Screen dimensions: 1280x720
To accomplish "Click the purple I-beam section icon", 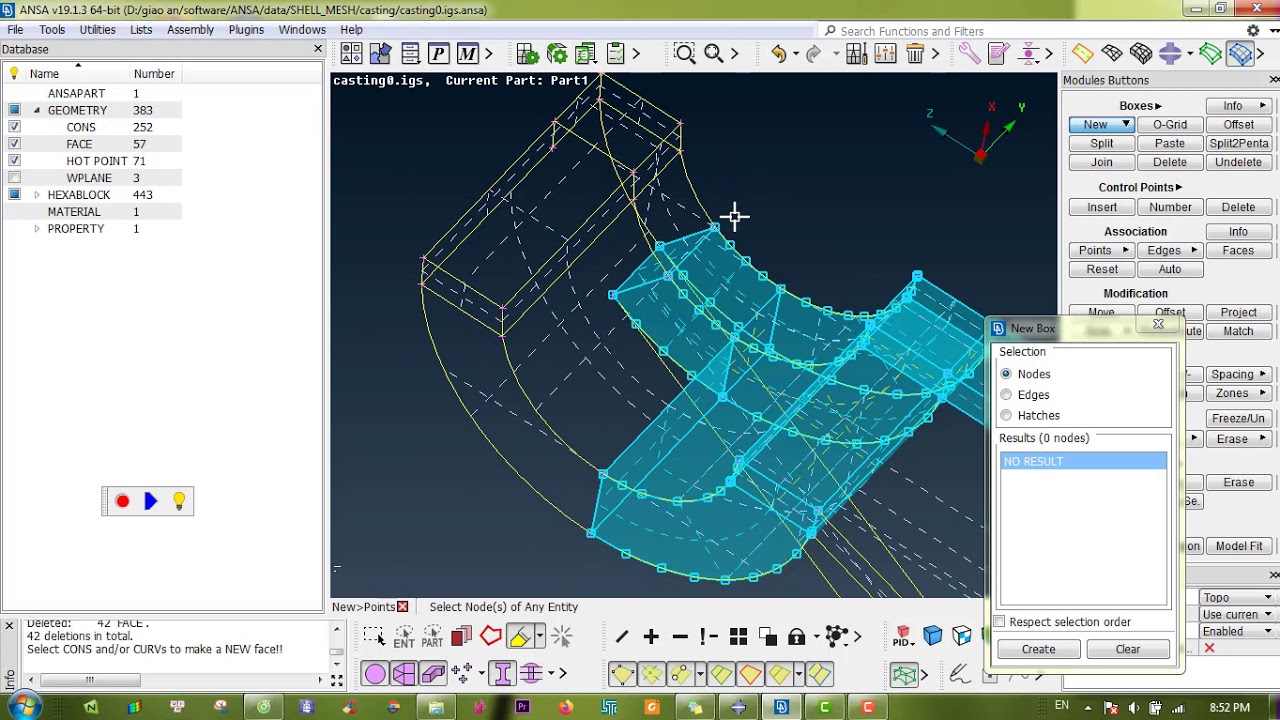I will tap(503, 674).
